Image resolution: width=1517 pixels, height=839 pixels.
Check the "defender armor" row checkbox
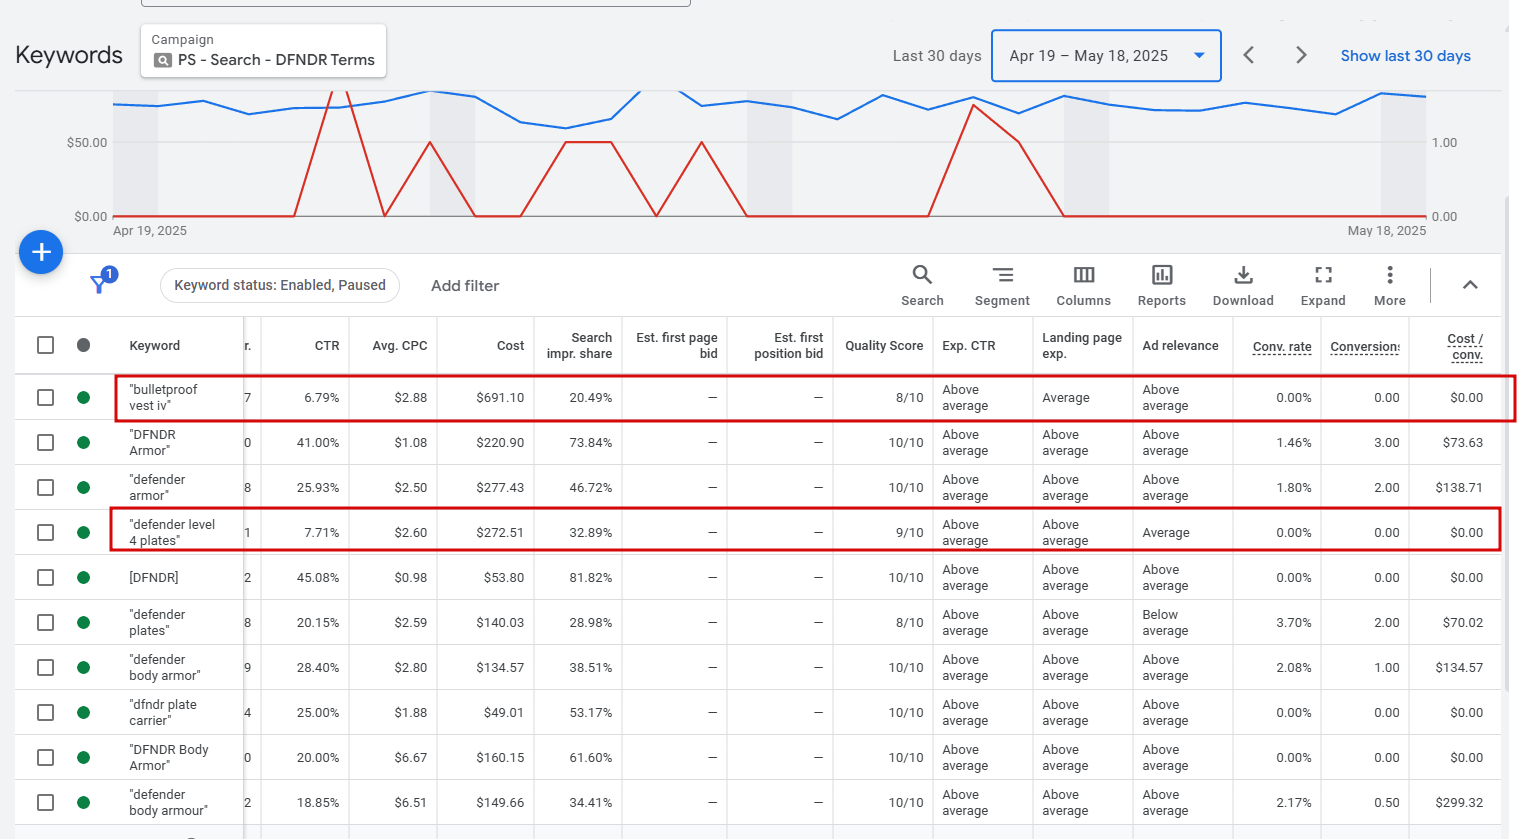tap(45, 488)
